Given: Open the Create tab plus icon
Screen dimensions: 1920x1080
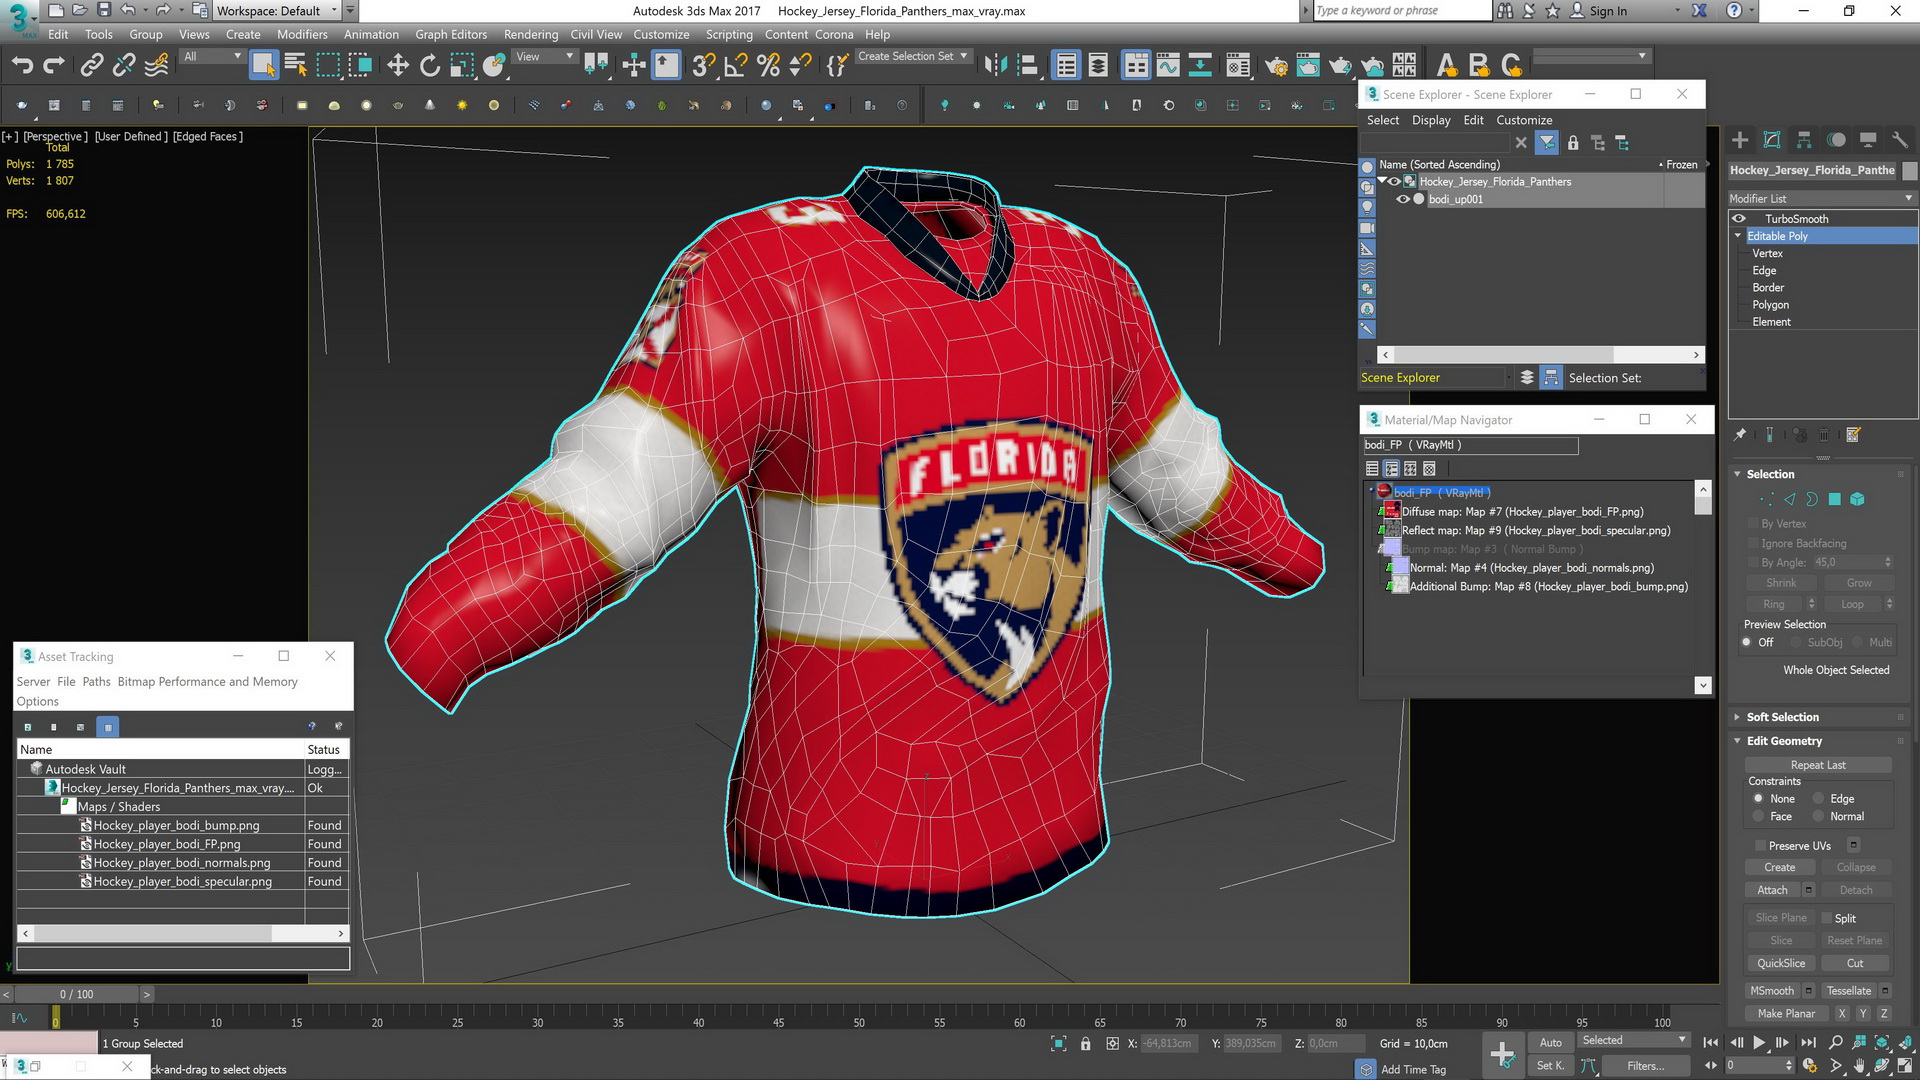Looking at the screenshot, I should click(x=1740, y=140).
